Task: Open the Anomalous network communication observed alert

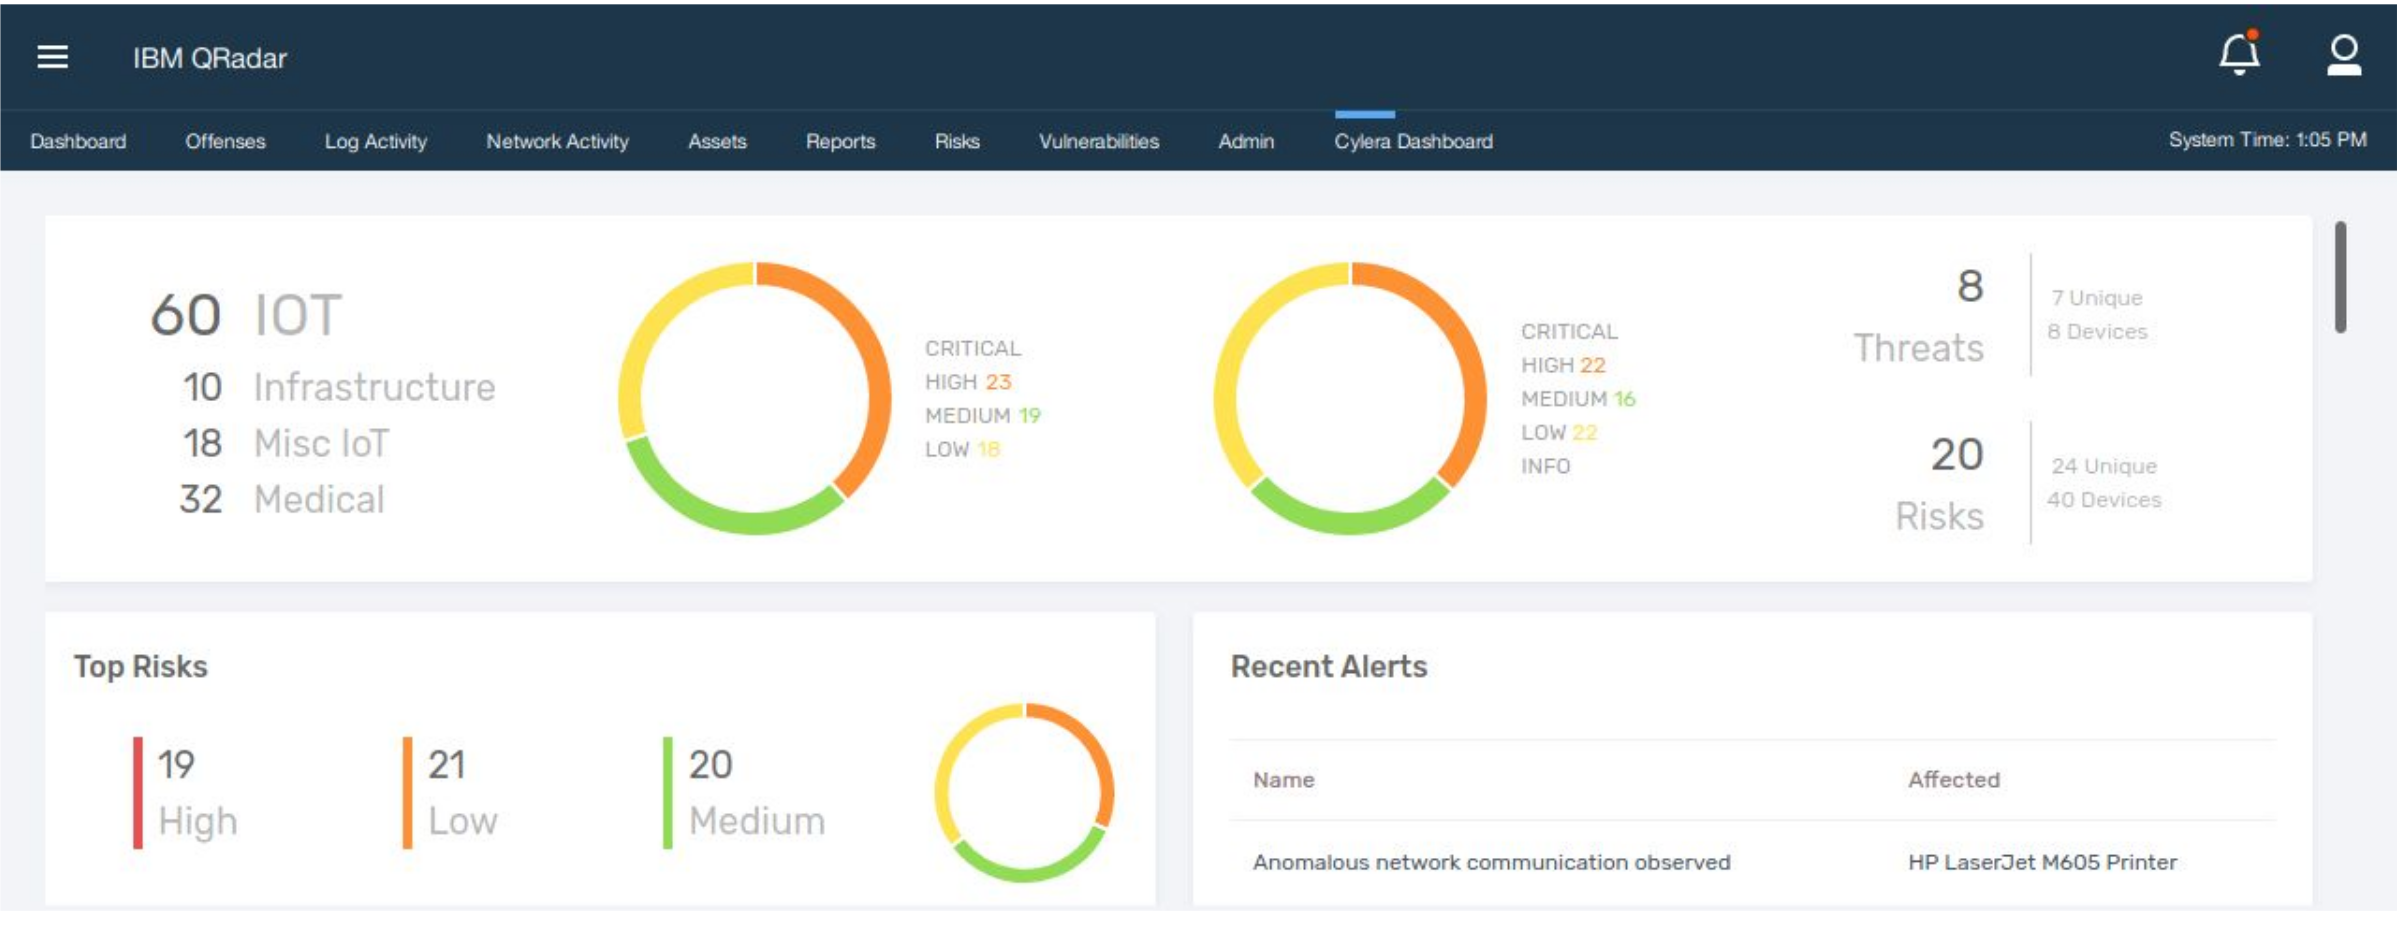Action: [x=1491, y=862]
